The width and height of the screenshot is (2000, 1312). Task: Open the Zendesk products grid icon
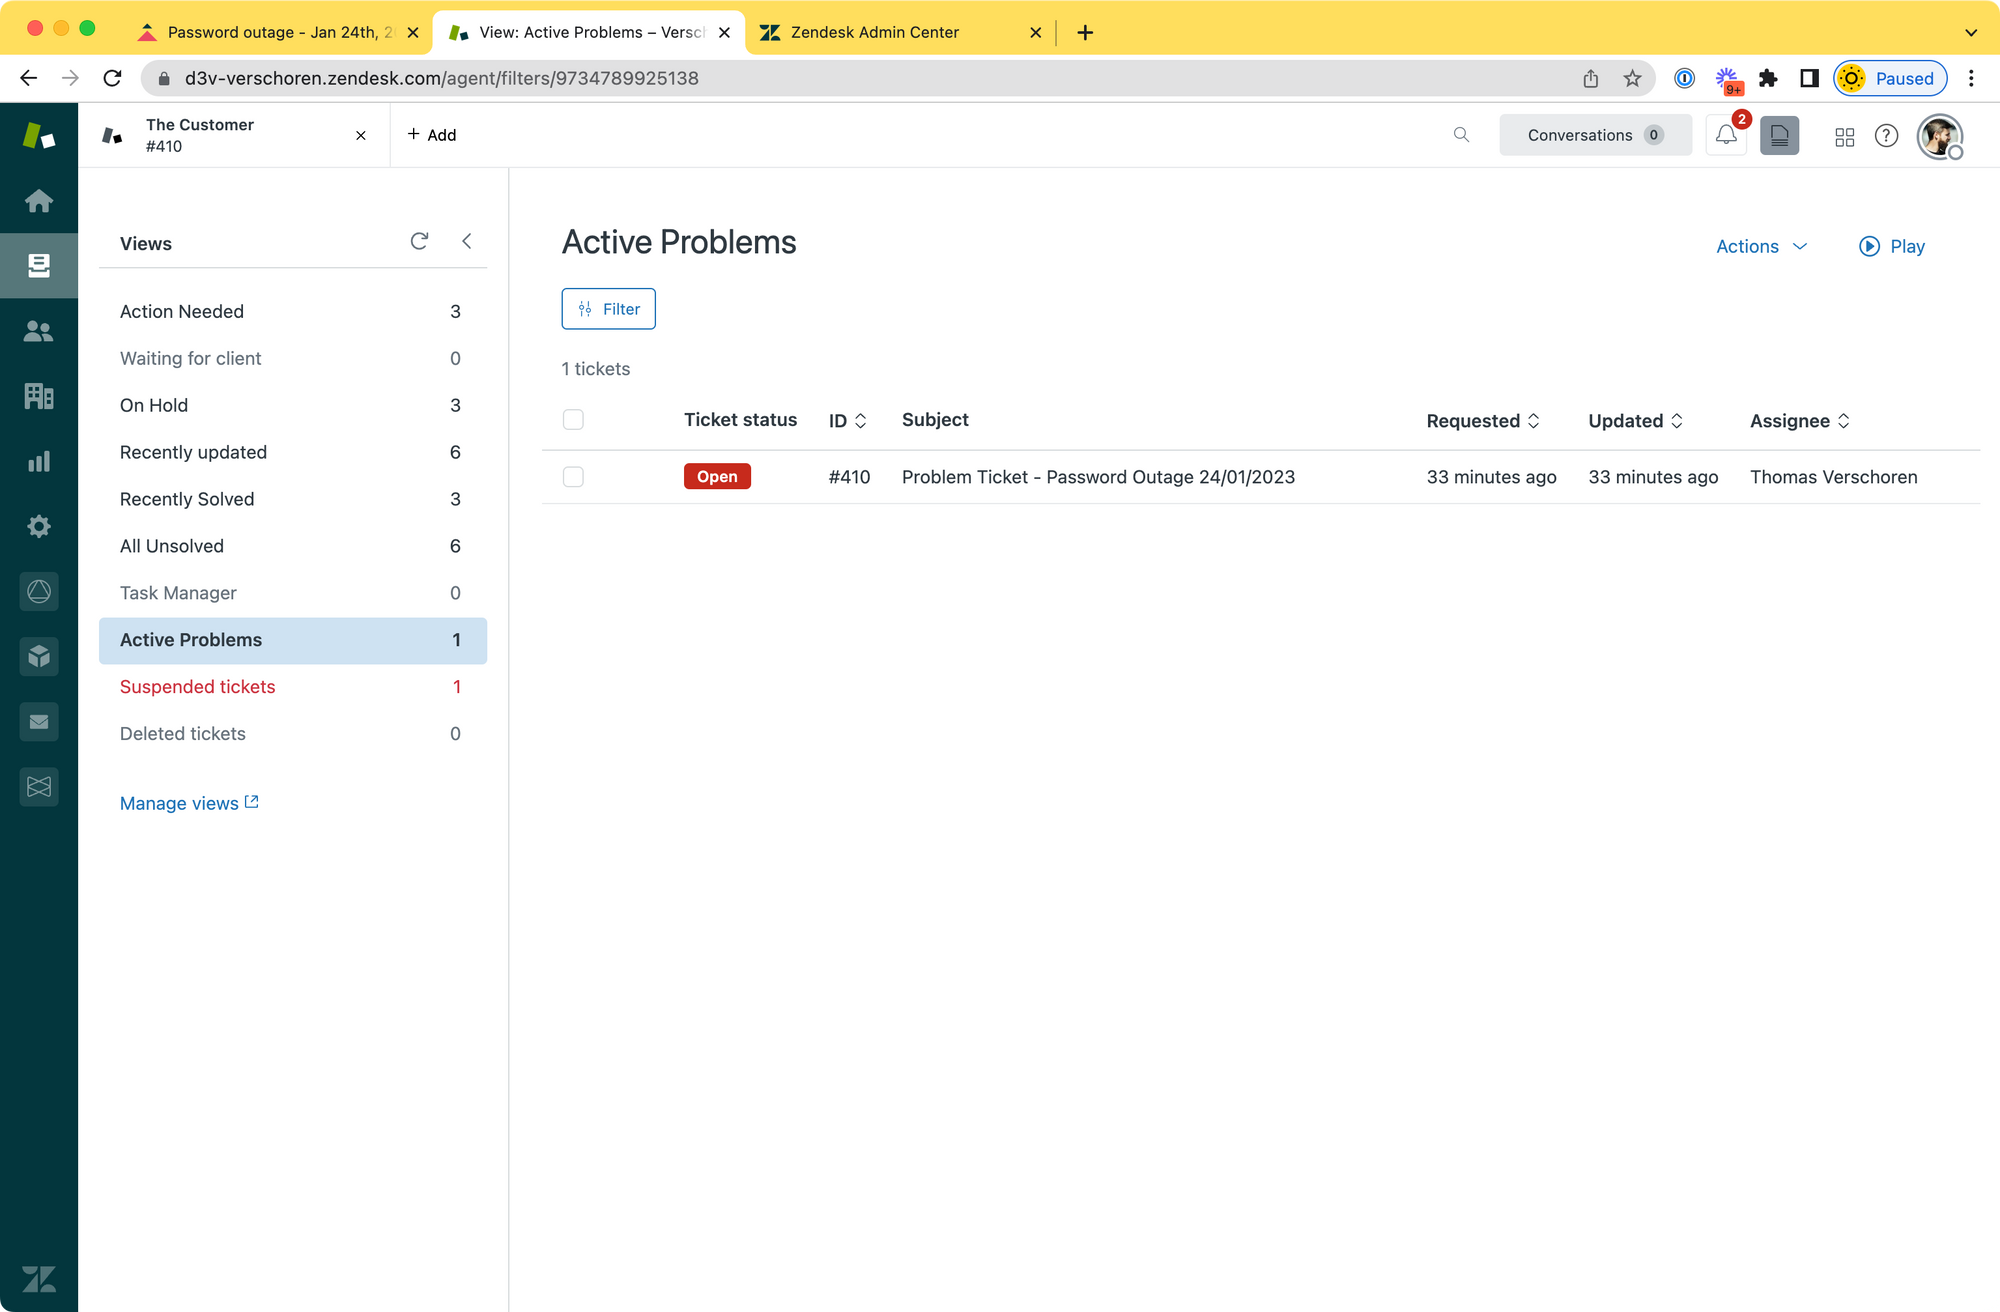(1844, 136)
